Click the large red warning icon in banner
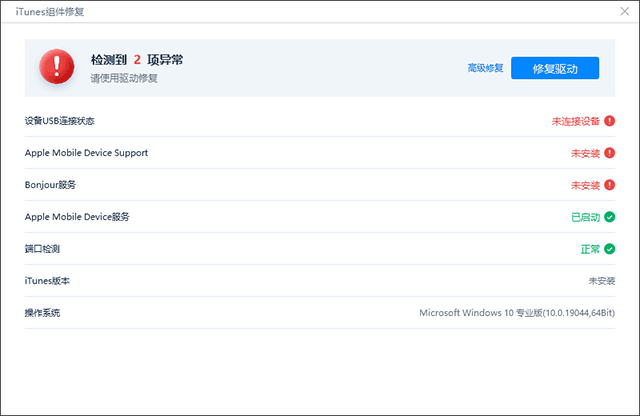The image size is (640, 416). click(x=57, y=67)
